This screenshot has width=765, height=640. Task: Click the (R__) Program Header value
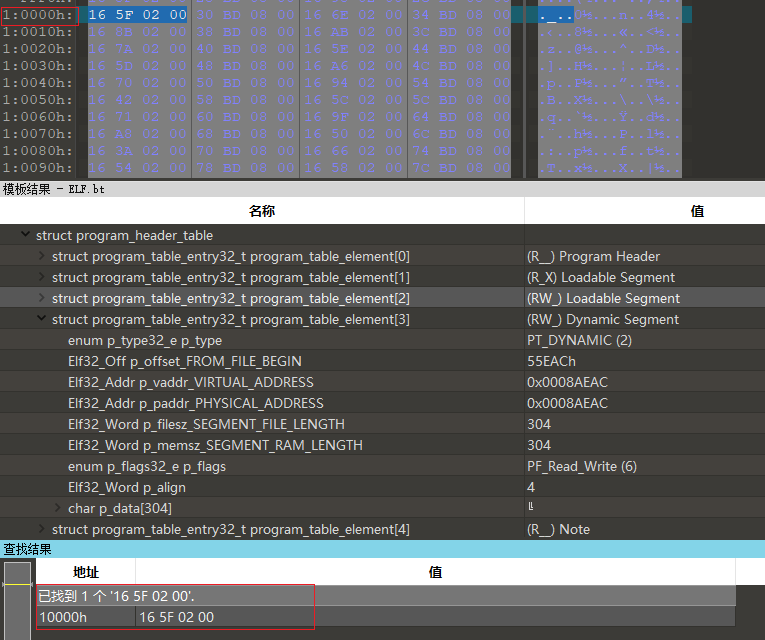593,256
